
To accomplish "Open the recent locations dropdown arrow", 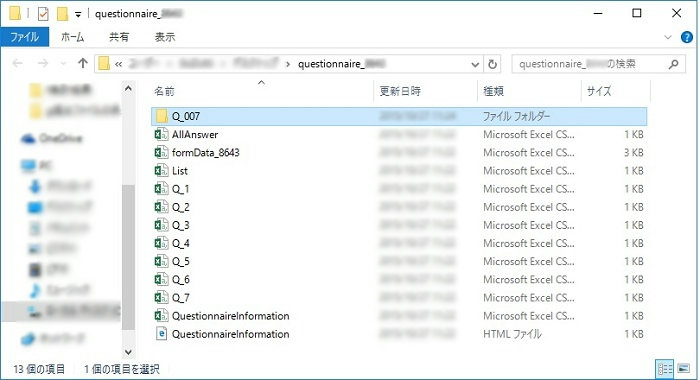I will 63,64.
